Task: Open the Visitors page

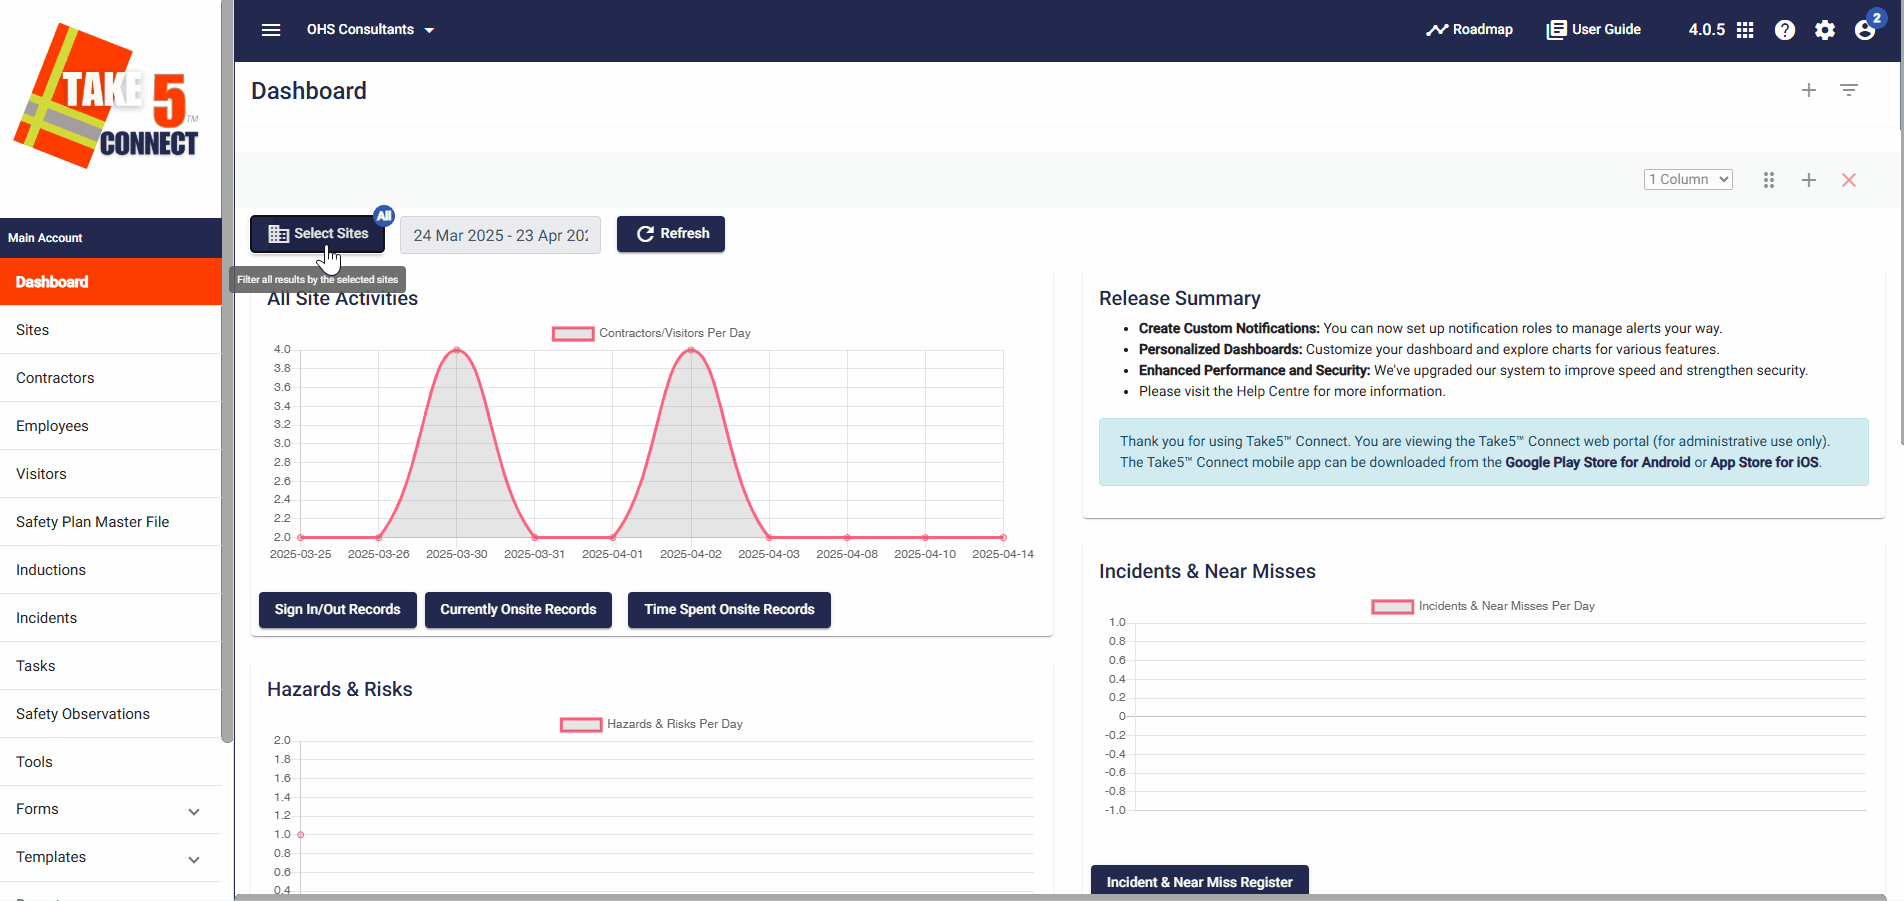Action: [110, 474]
